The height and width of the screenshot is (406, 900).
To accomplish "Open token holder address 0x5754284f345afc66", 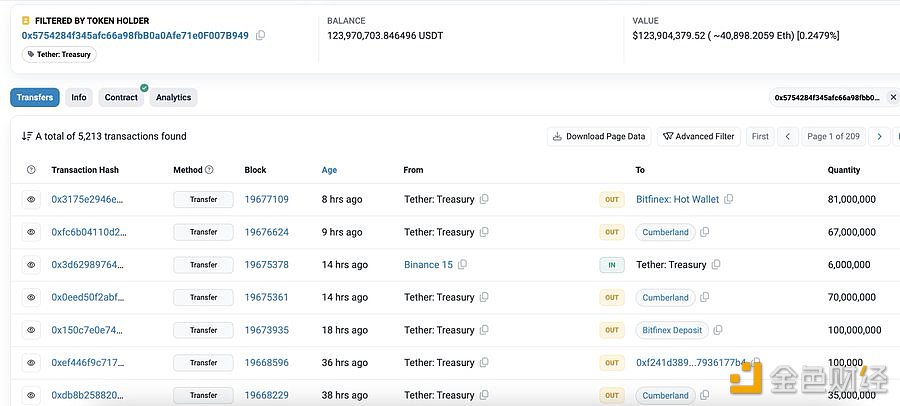I will (135, 36).
